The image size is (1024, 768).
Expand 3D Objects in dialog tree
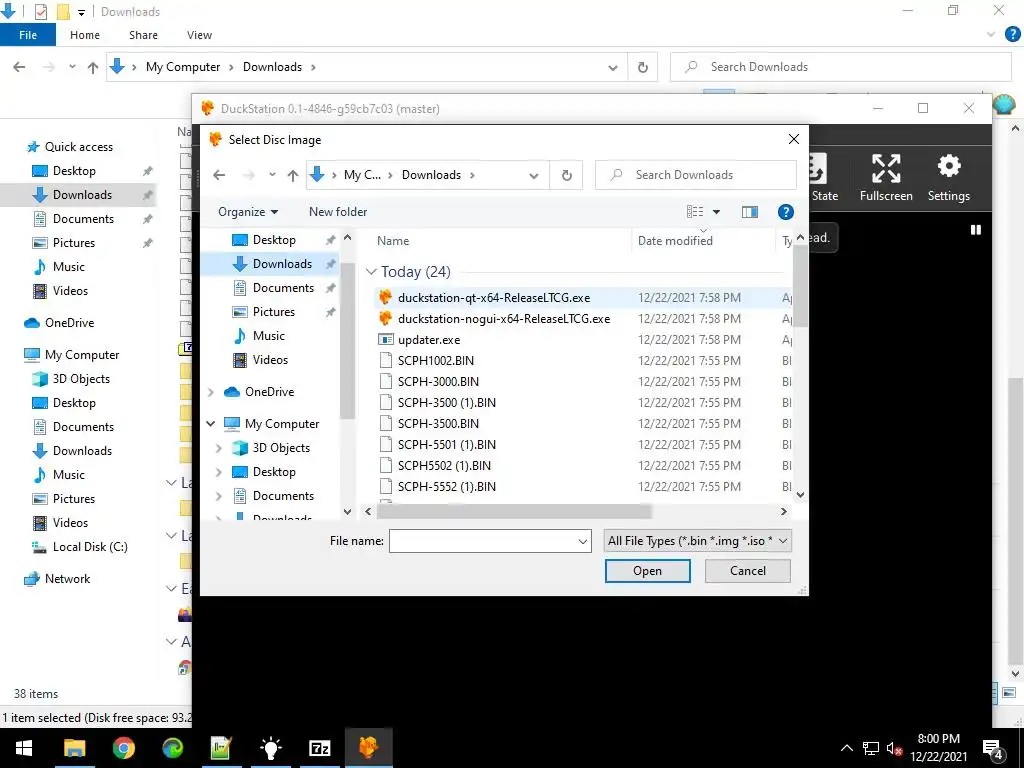click(x=219, y=448)
